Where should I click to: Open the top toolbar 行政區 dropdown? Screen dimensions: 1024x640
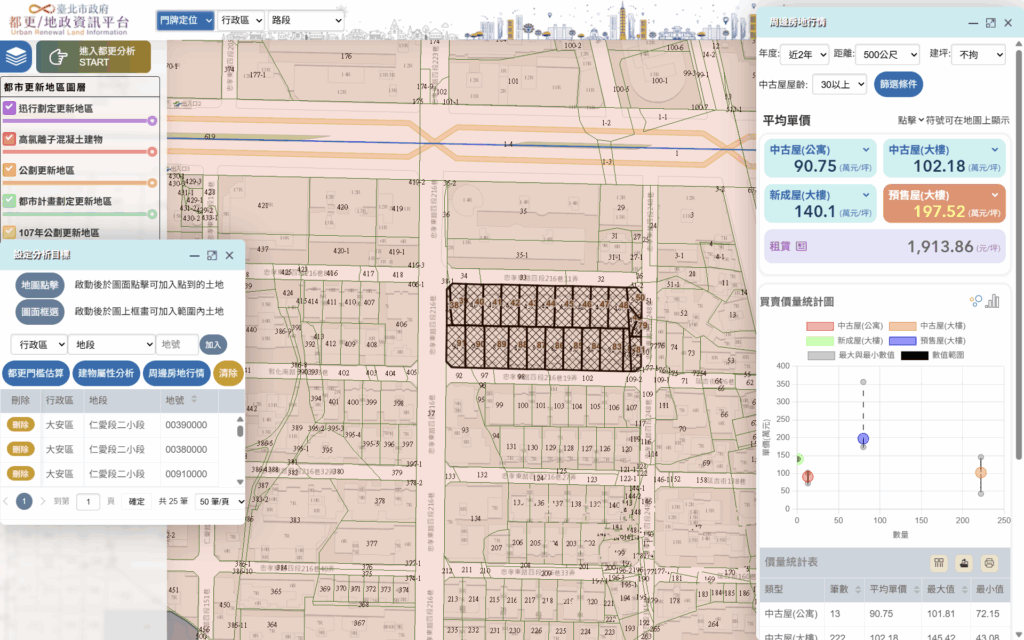point(241,20)
